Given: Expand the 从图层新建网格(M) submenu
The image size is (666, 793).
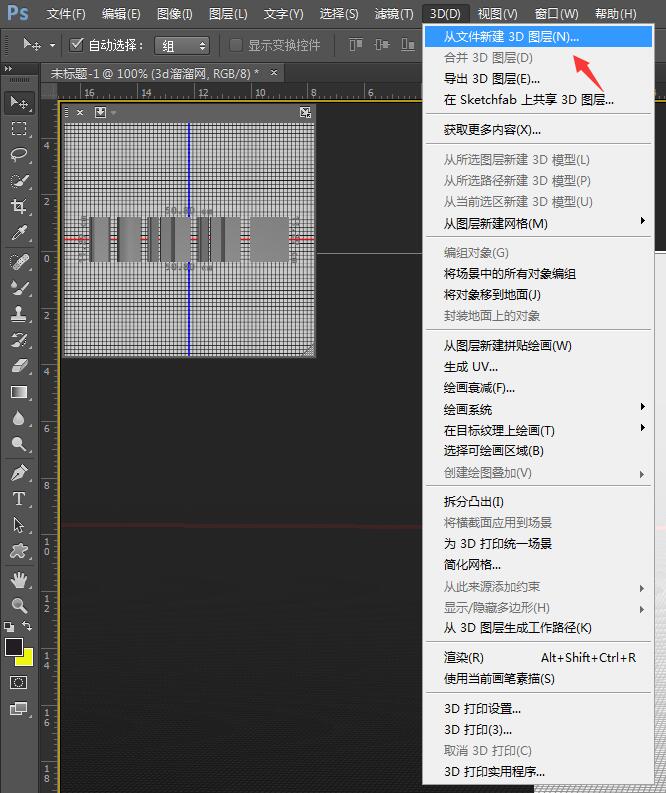Looking at the screenshot, I should coord(538,223).
